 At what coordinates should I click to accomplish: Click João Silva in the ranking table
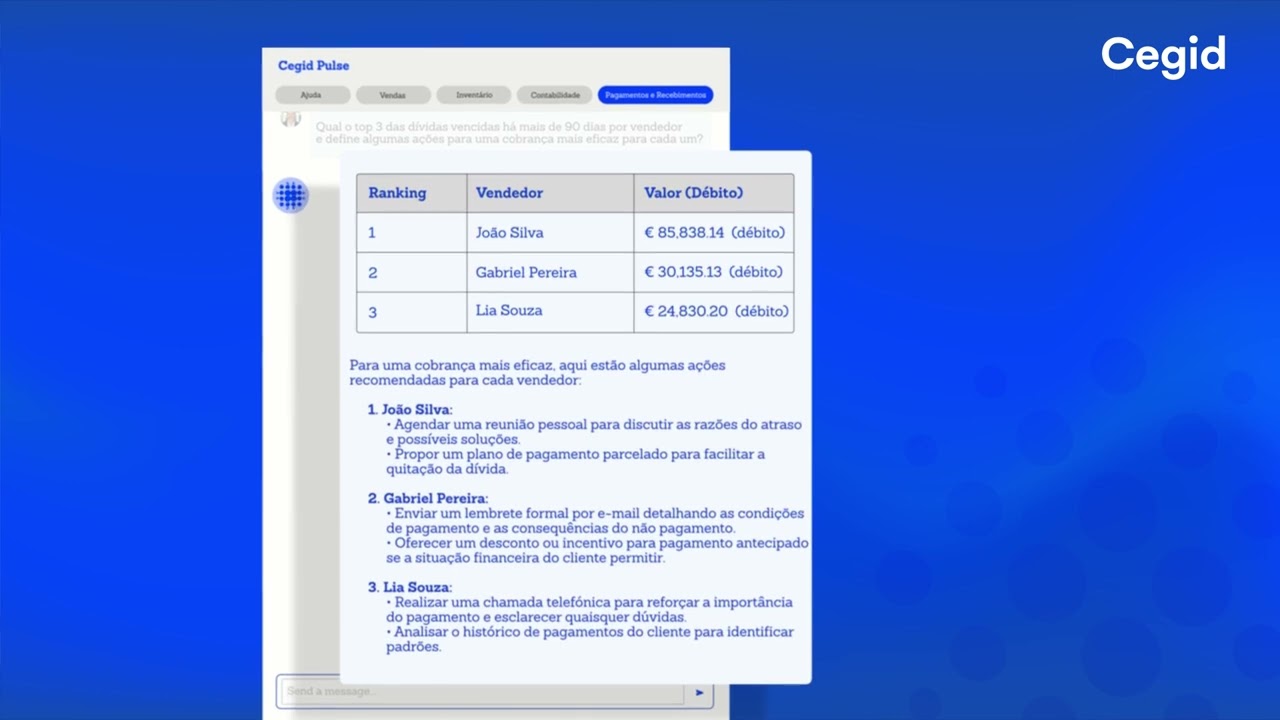[x=509, y=232]
